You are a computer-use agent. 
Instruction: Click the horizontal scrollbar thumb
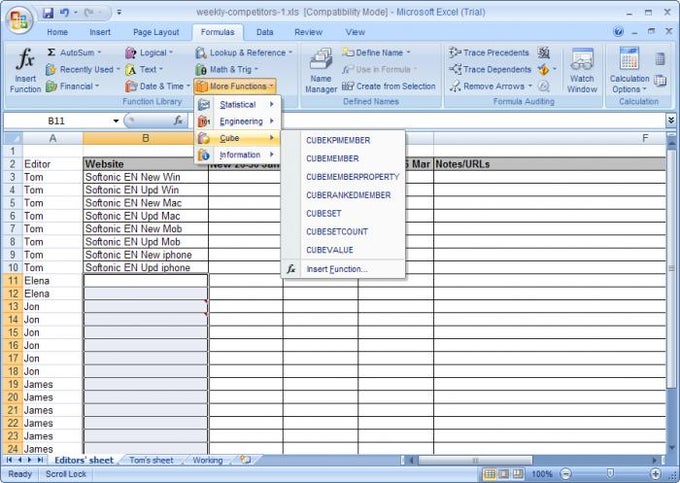coord(475,460)
